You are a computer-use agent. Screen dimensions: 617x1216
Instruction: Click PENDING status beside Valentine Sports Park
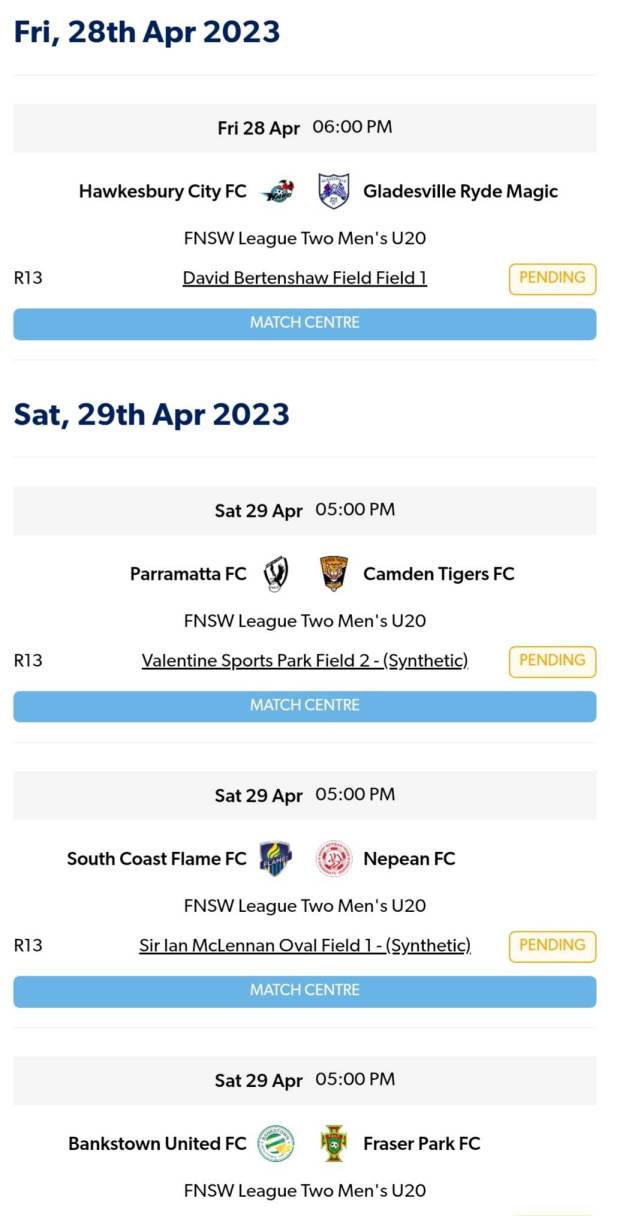point(551,660)
